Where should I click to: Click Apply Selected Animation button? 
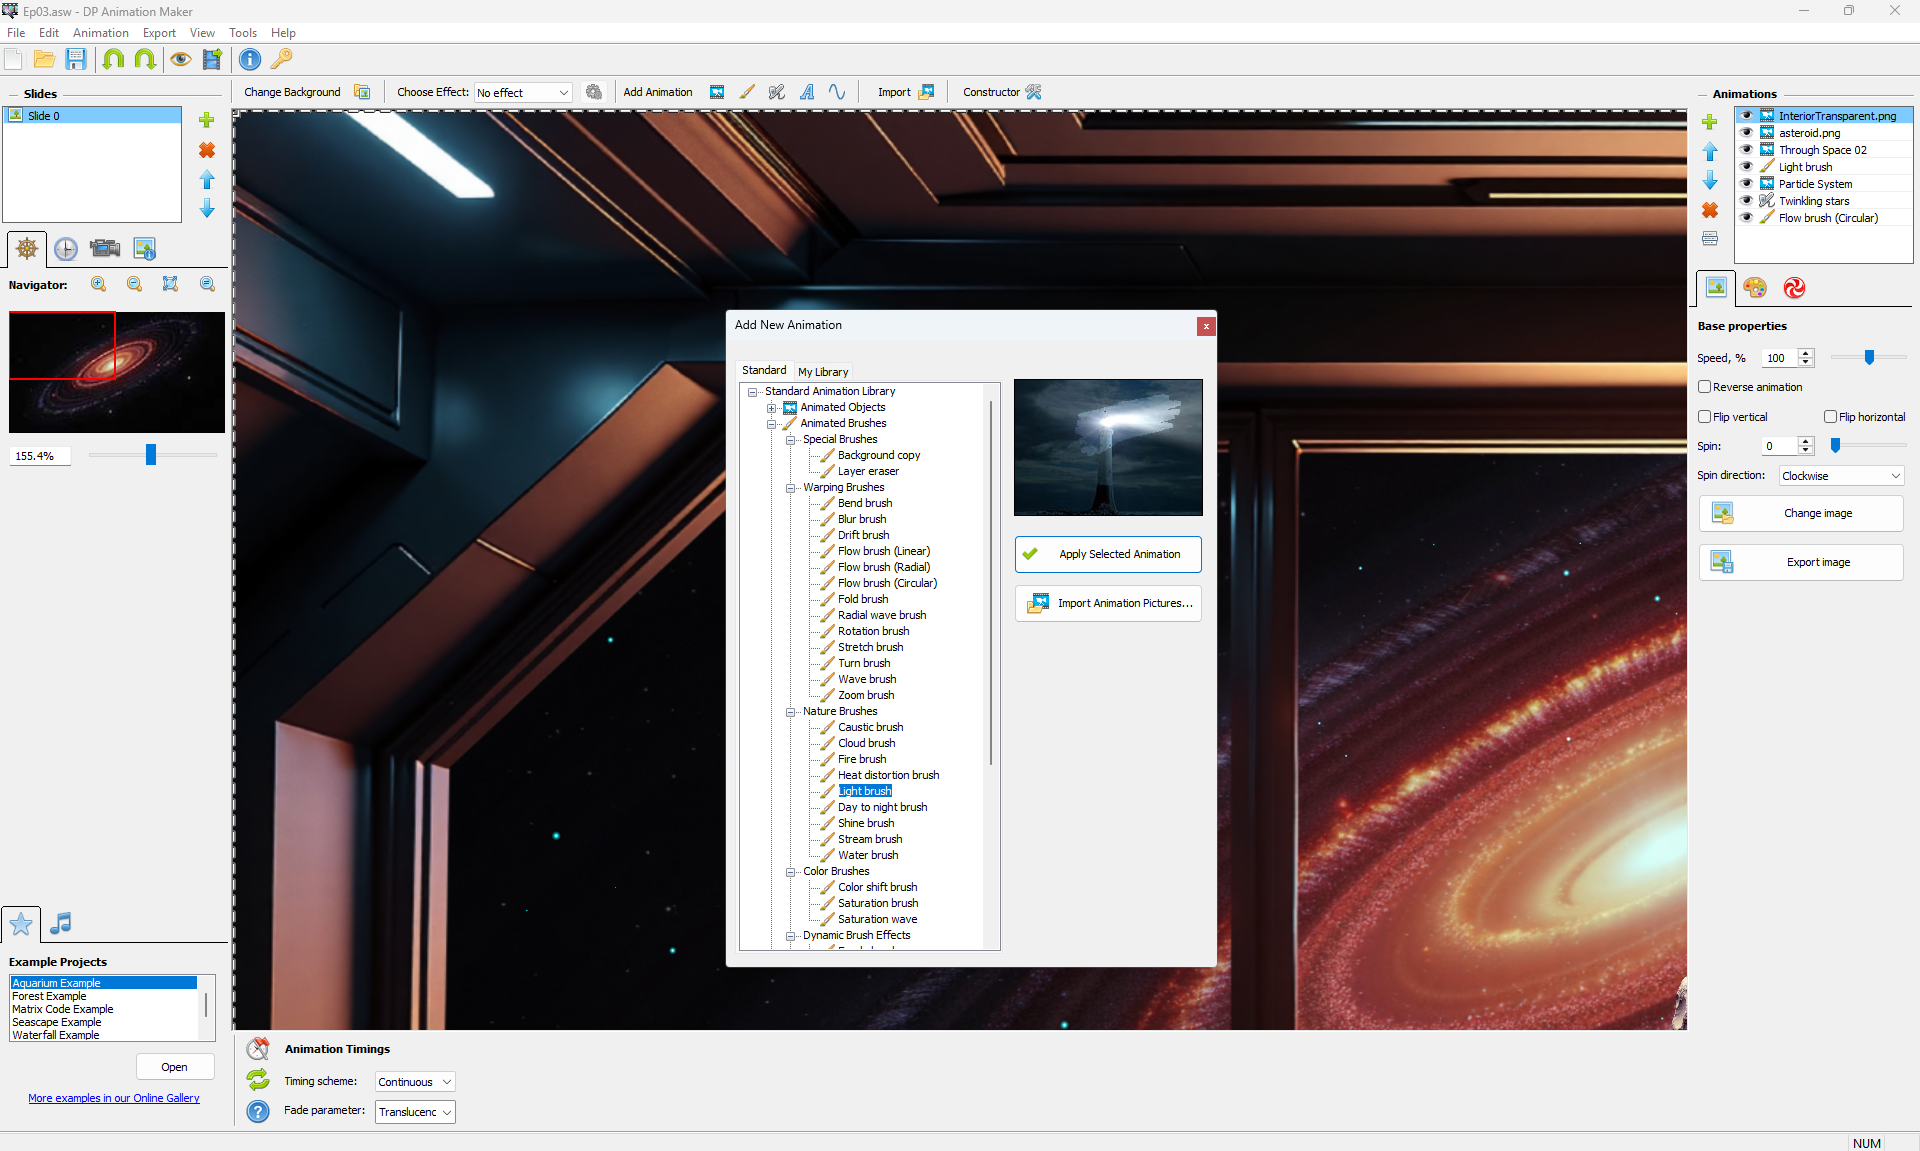pyautogui.click(x=1108, y=554)
